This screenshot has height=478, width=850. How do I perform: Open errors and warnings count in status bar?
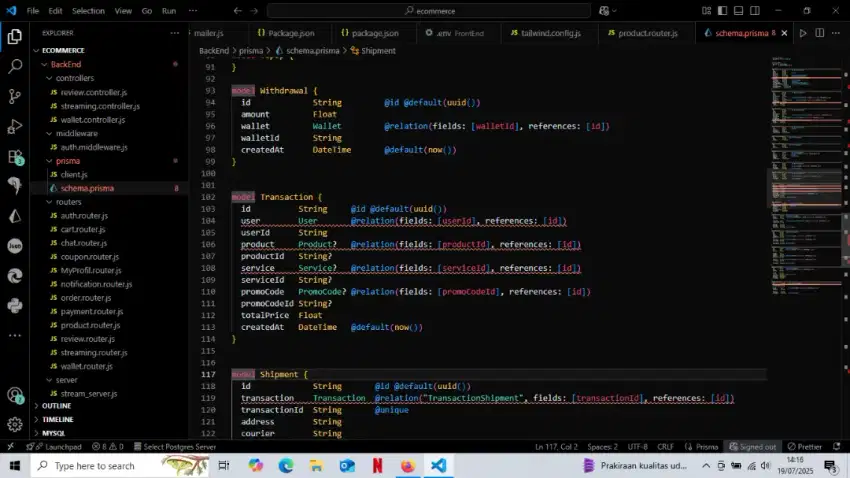click(107, 447)
